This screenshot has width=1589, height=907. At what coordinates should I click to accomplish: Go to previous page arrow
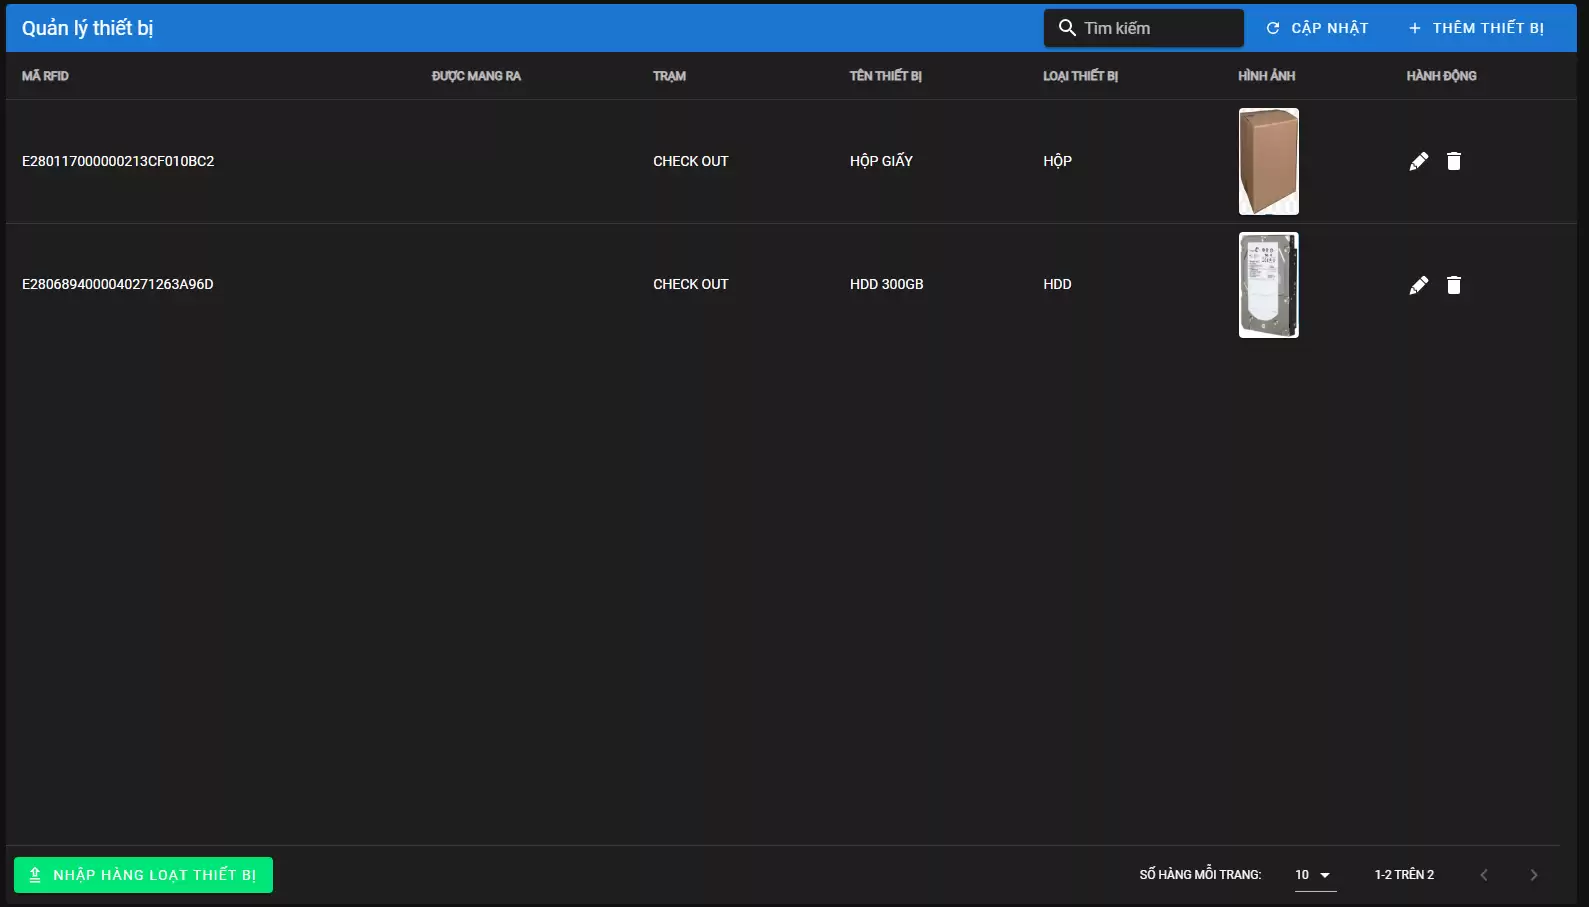coord(1484,875)
